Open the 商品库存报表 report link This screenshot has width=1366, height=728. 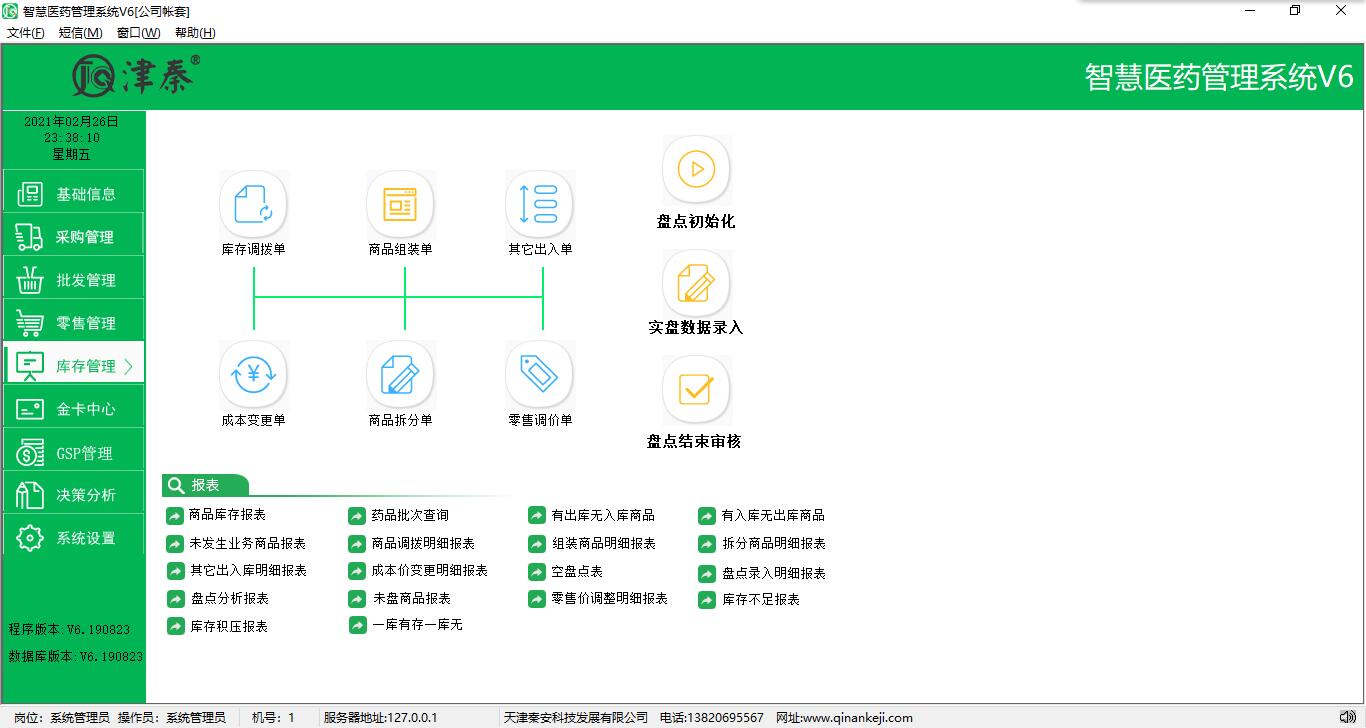coord(227,515)
